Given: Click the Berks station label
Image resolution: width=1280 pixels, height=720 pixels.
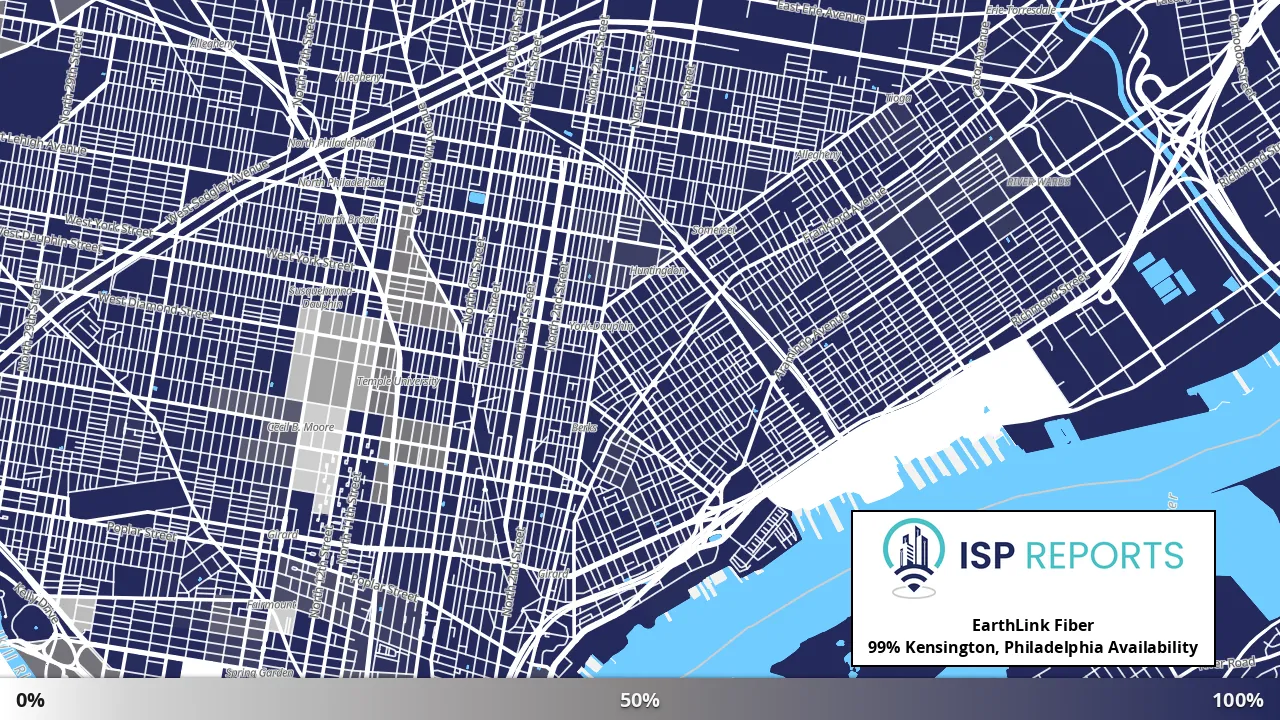Looking at the screenshot, I should pyautogui.click(x=584, y=427).
